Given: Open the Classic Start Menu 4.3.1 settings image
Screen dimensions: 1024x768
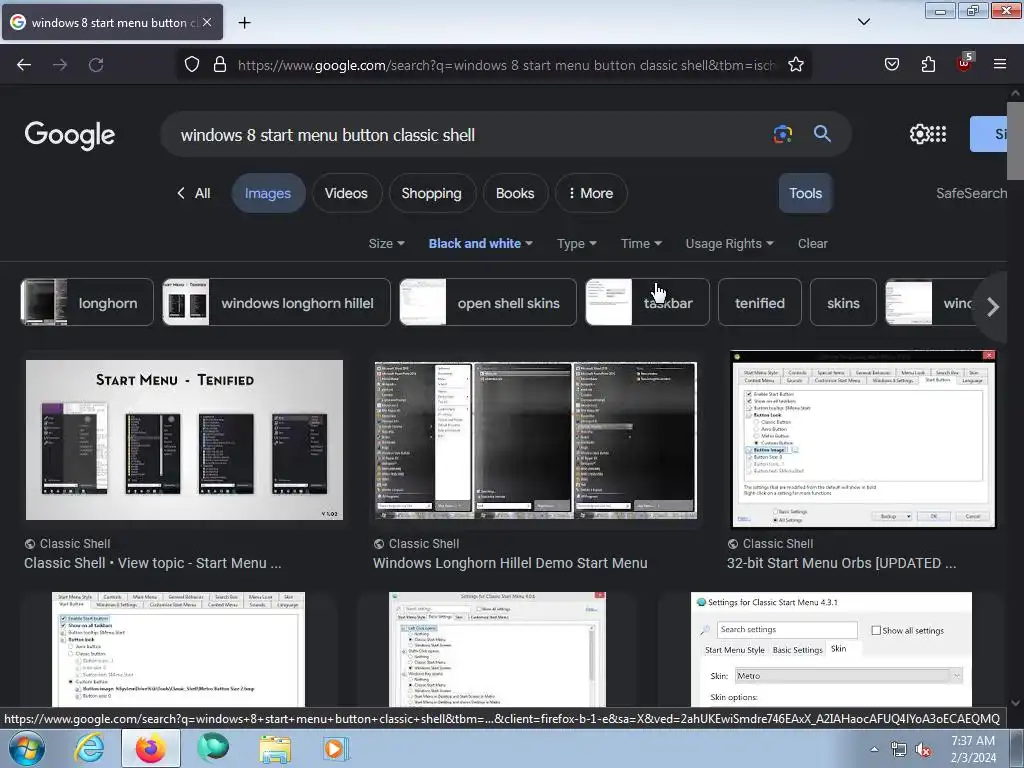Looking at the screenshot, I should coord(831,649).
